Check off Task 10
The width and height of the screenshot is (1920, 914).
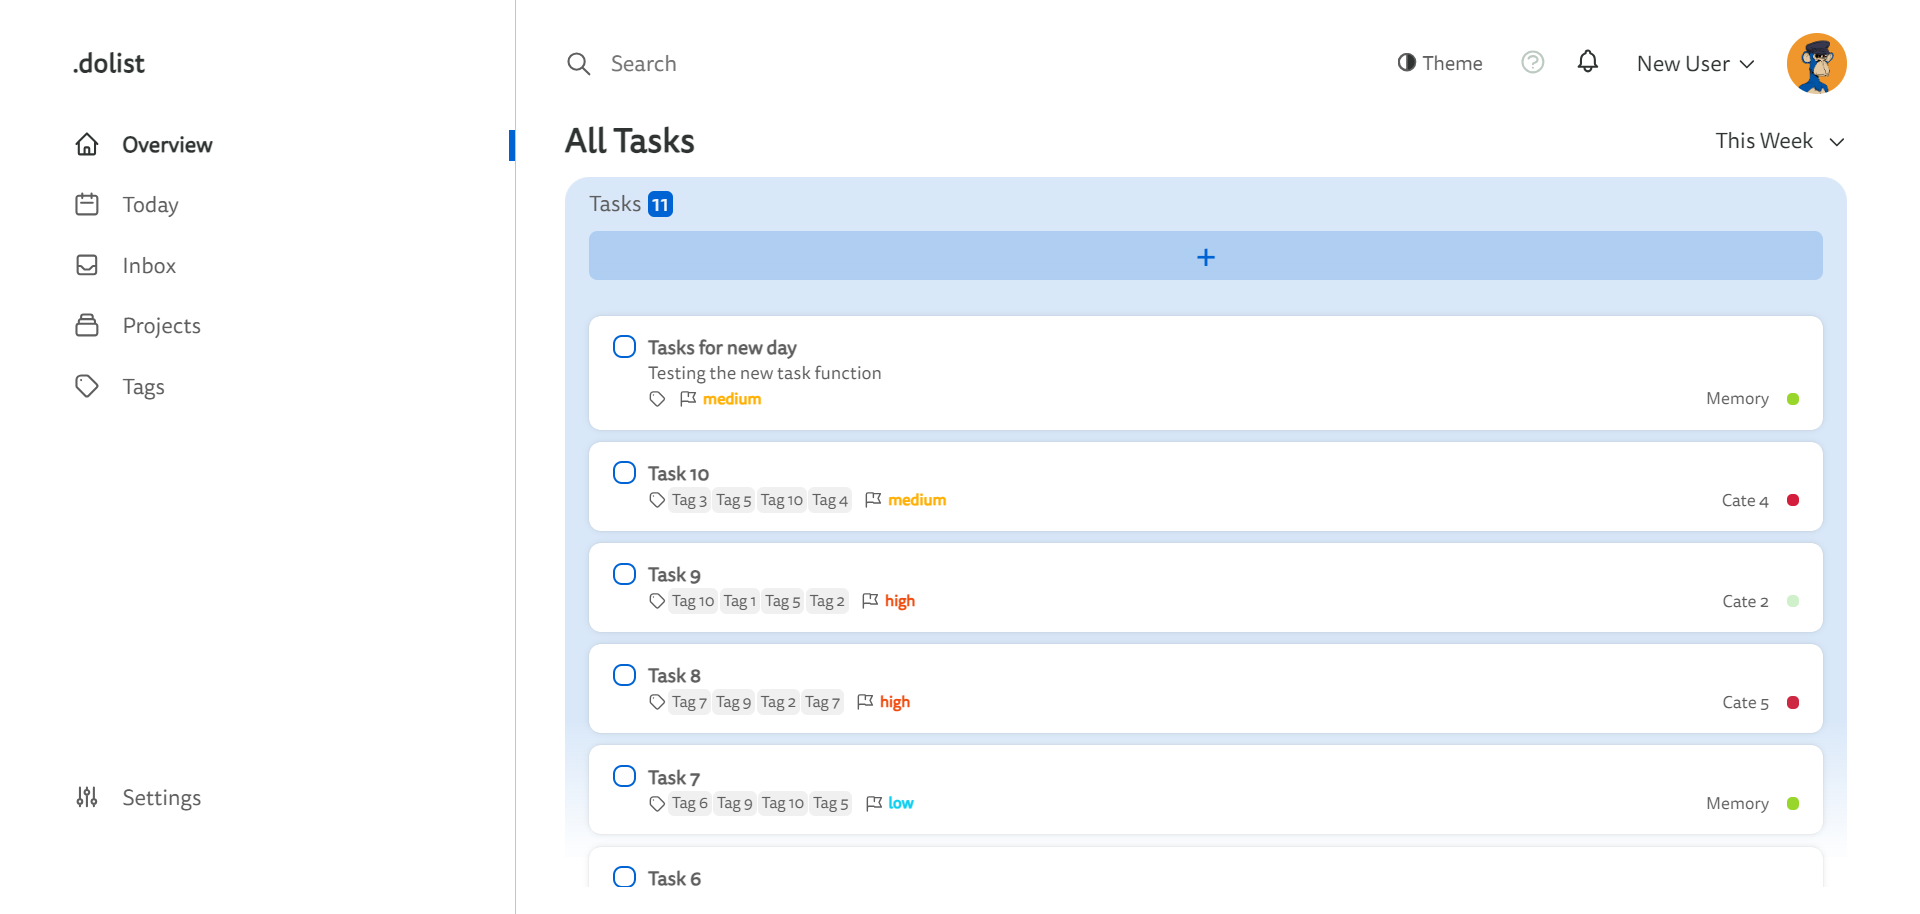[x=624, y=473]
